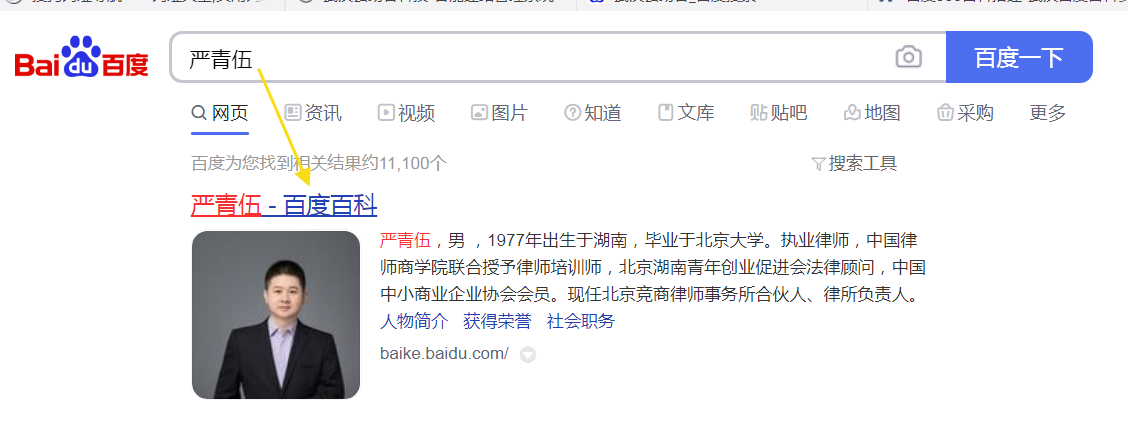The image size is (1128, 421).
Task: Open the 采购 shopping tab
Action: pyautogui.click(x=965, y=112)
